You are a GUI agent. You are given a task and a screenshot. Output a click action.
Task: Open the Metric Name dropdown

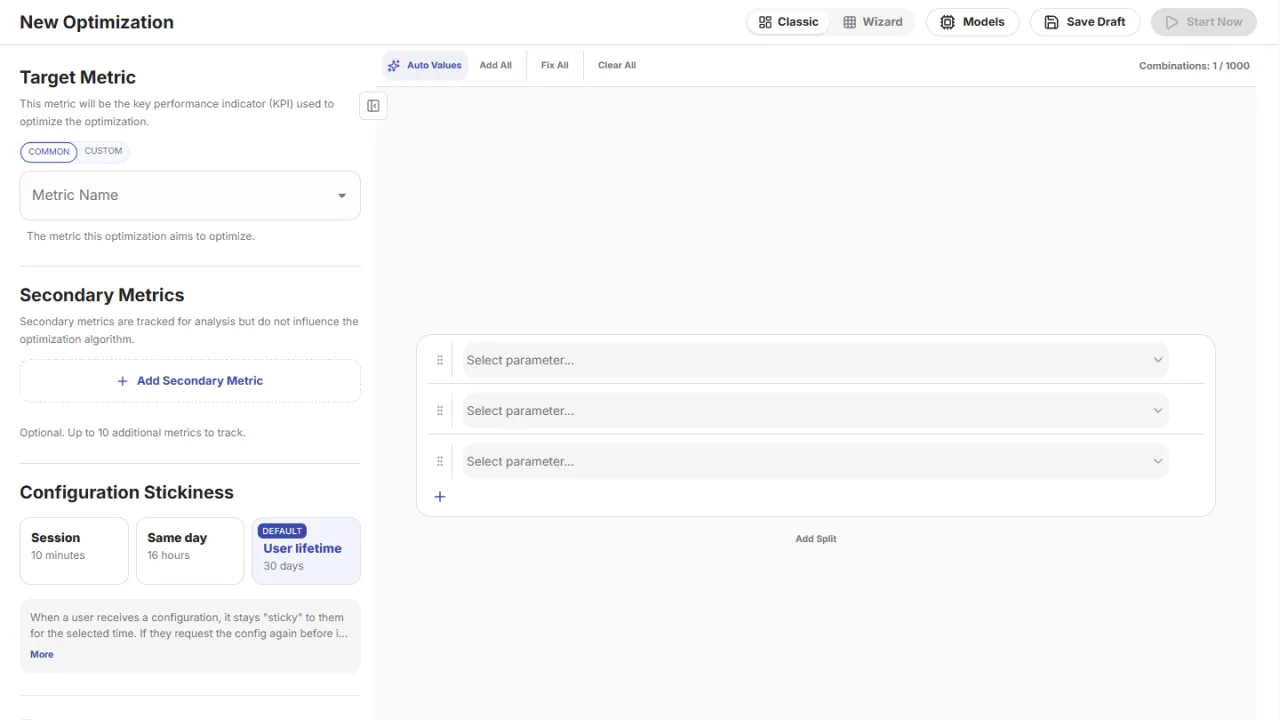(x=190, y=195)
